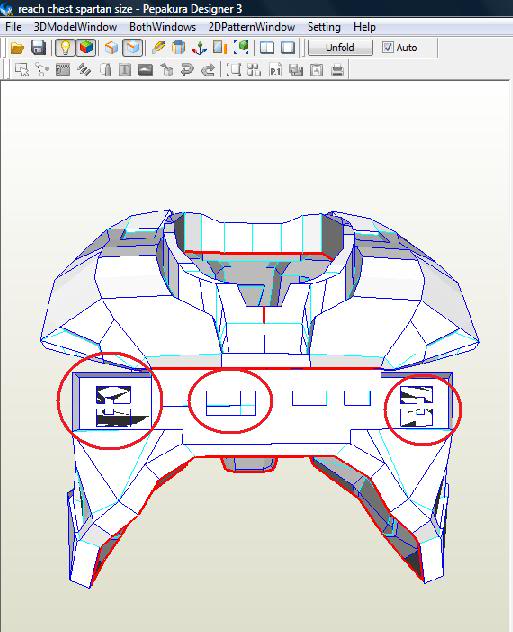
Task: Click the Save floppy disk icon
Action: point(38,48)
